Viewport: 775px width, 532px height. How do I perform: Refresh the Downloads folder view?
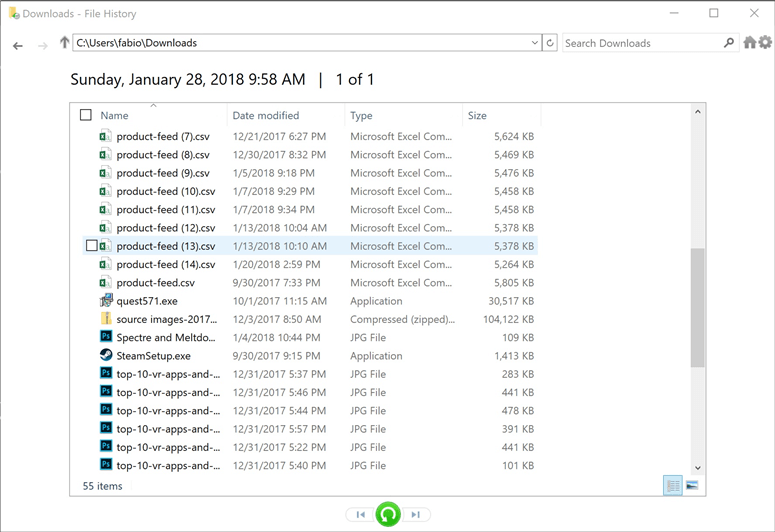pos(550,43)
